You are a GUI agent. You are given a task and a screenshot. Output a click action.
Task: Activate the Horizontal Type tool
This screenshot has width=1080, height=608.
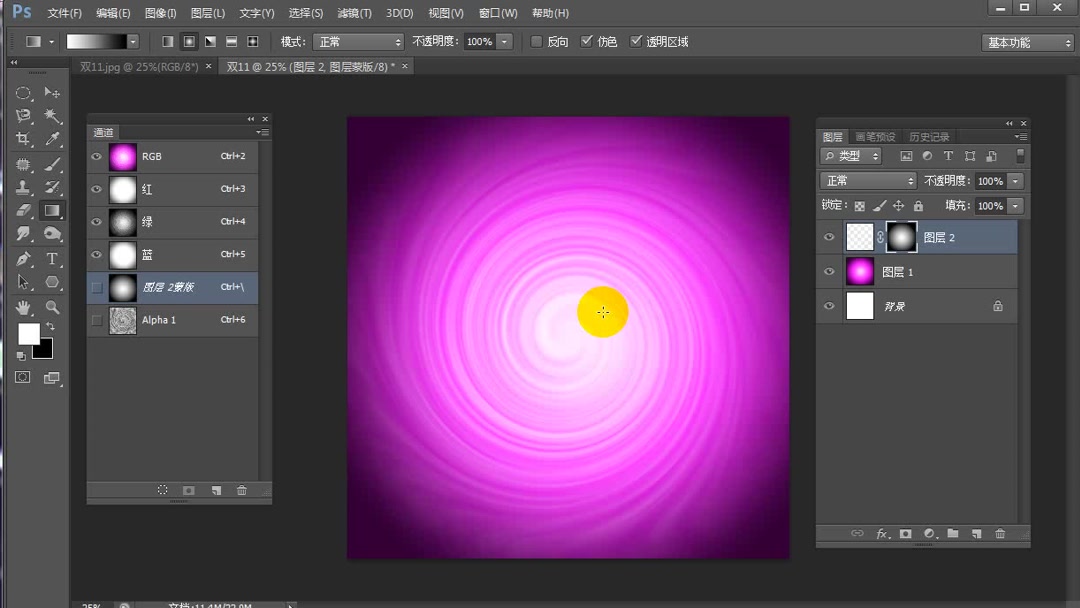pos(52,259)
